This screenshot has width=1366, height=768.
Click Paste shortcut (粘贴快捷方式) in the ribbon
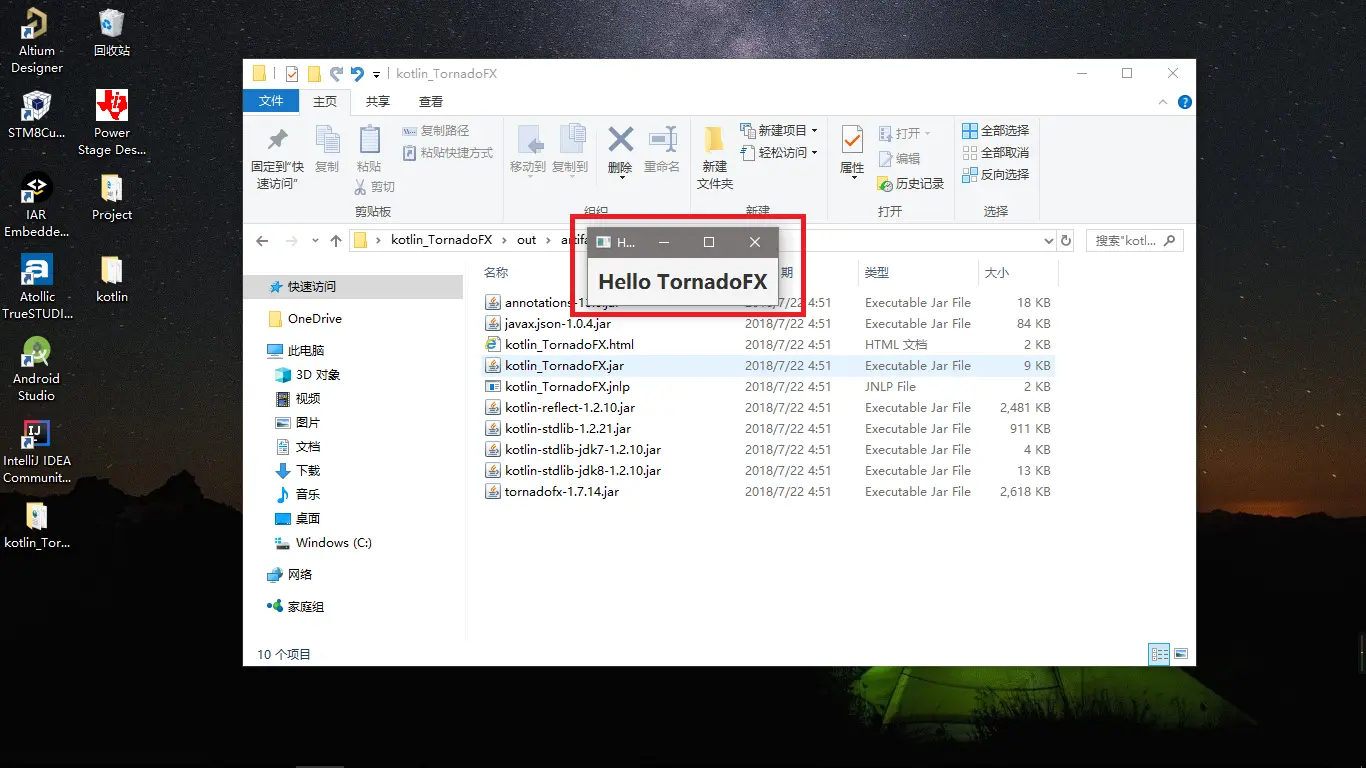pos(448,153)
